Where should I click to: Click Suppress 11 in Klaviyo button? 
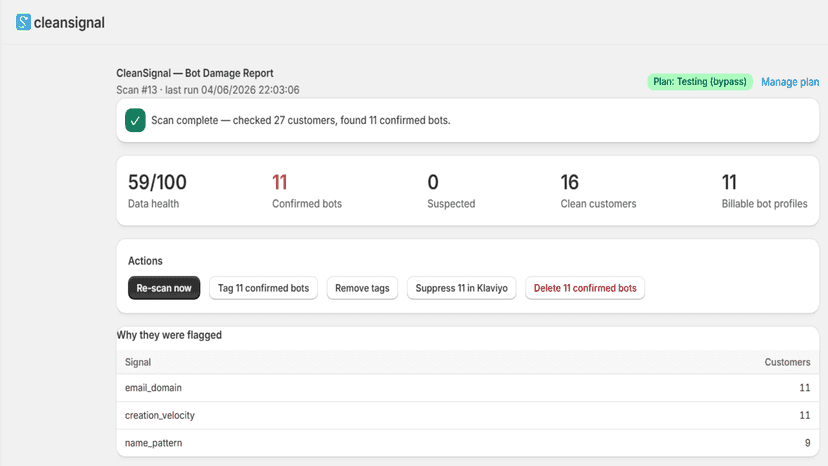point(461,288)
